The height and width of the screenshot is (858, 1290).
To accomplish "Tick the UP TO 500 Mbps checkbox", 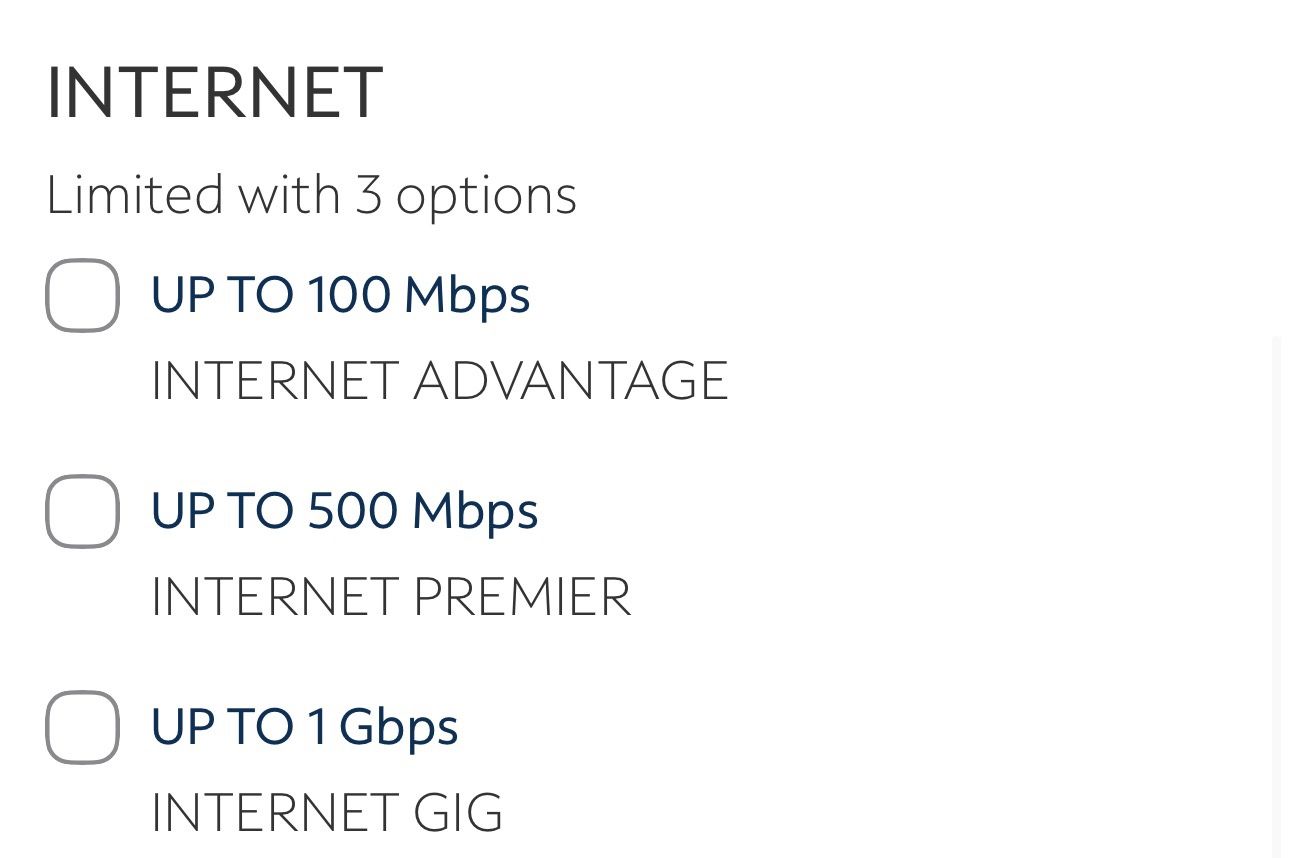I will coord(82,511).
